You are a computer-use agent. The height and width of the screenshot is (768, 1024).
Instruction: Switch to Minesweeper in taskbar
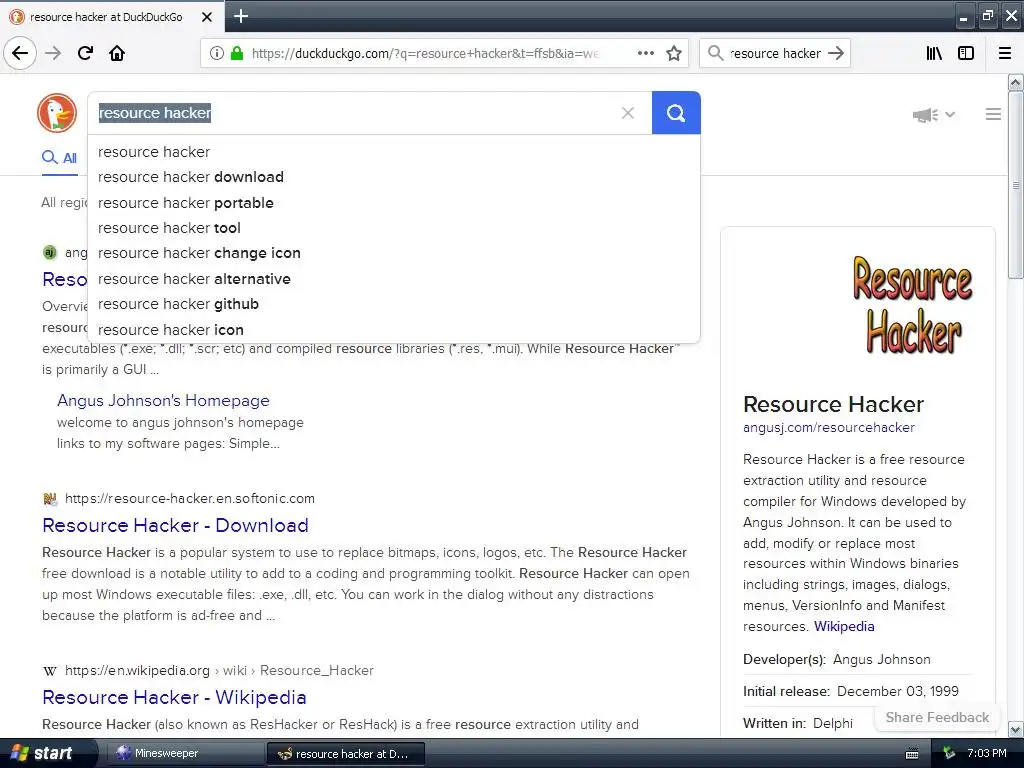click(184, 753)
